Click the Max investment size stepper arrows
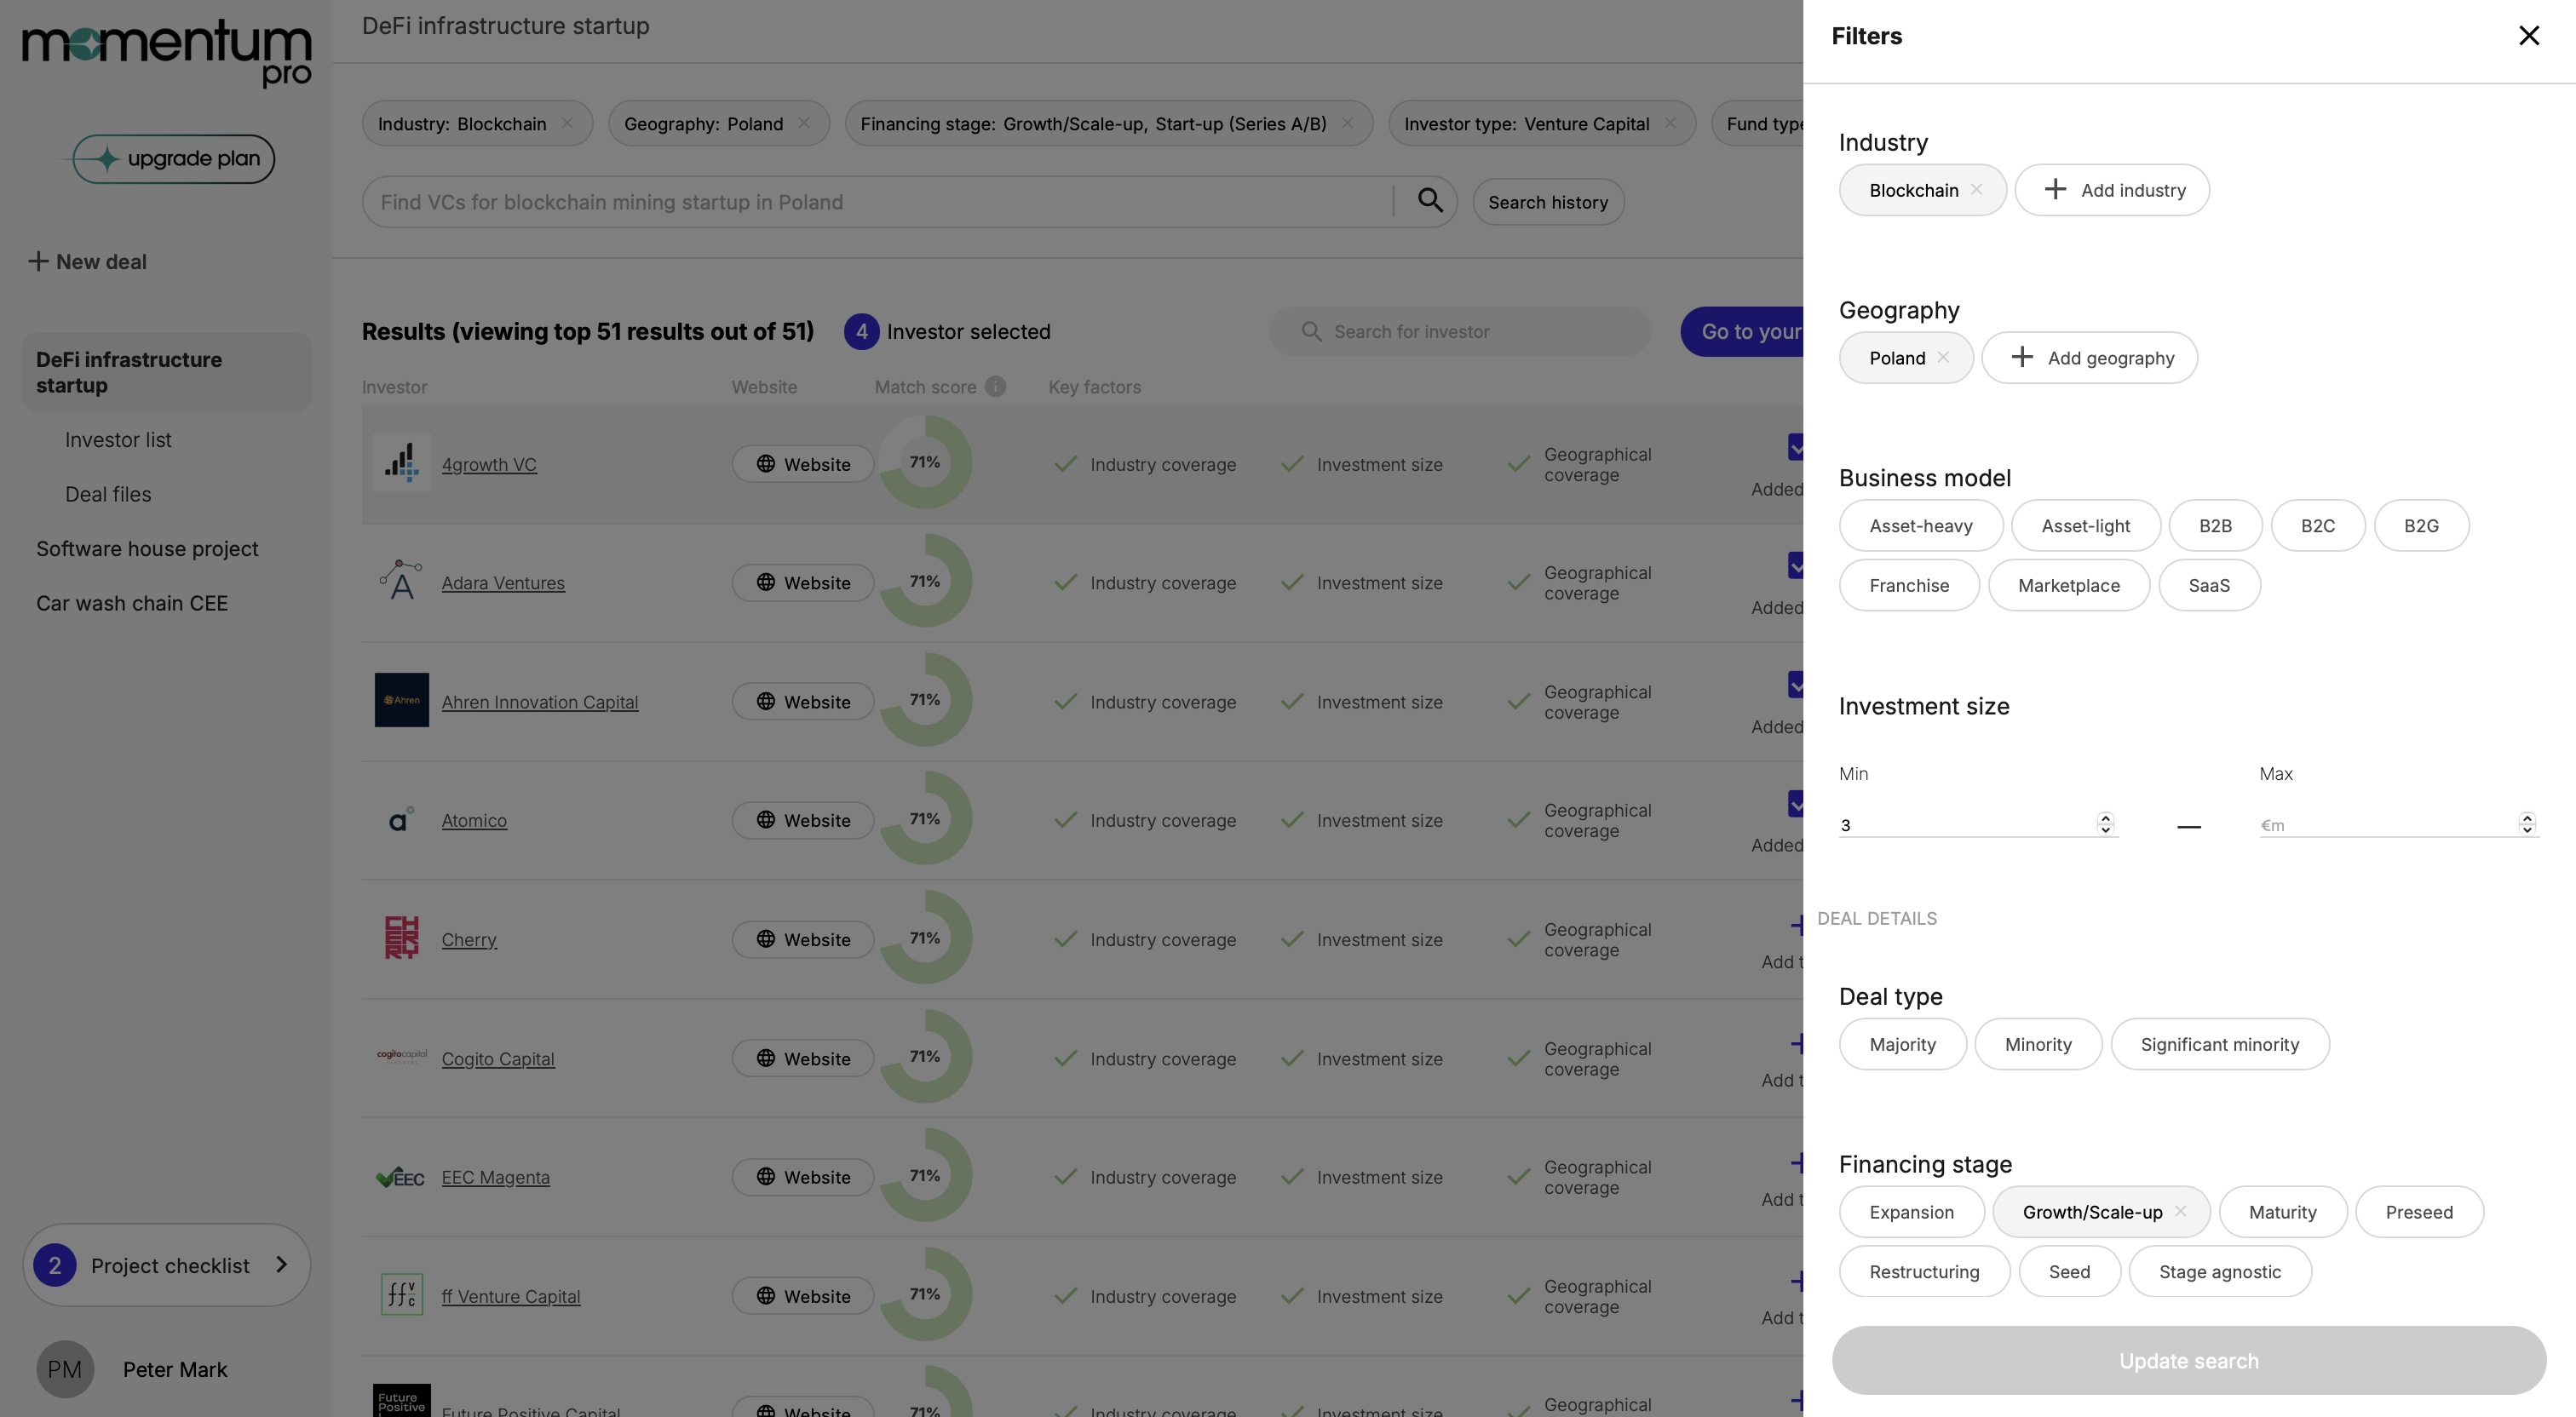Viewport: 2576px width, 1417px height. point(2526,823)
